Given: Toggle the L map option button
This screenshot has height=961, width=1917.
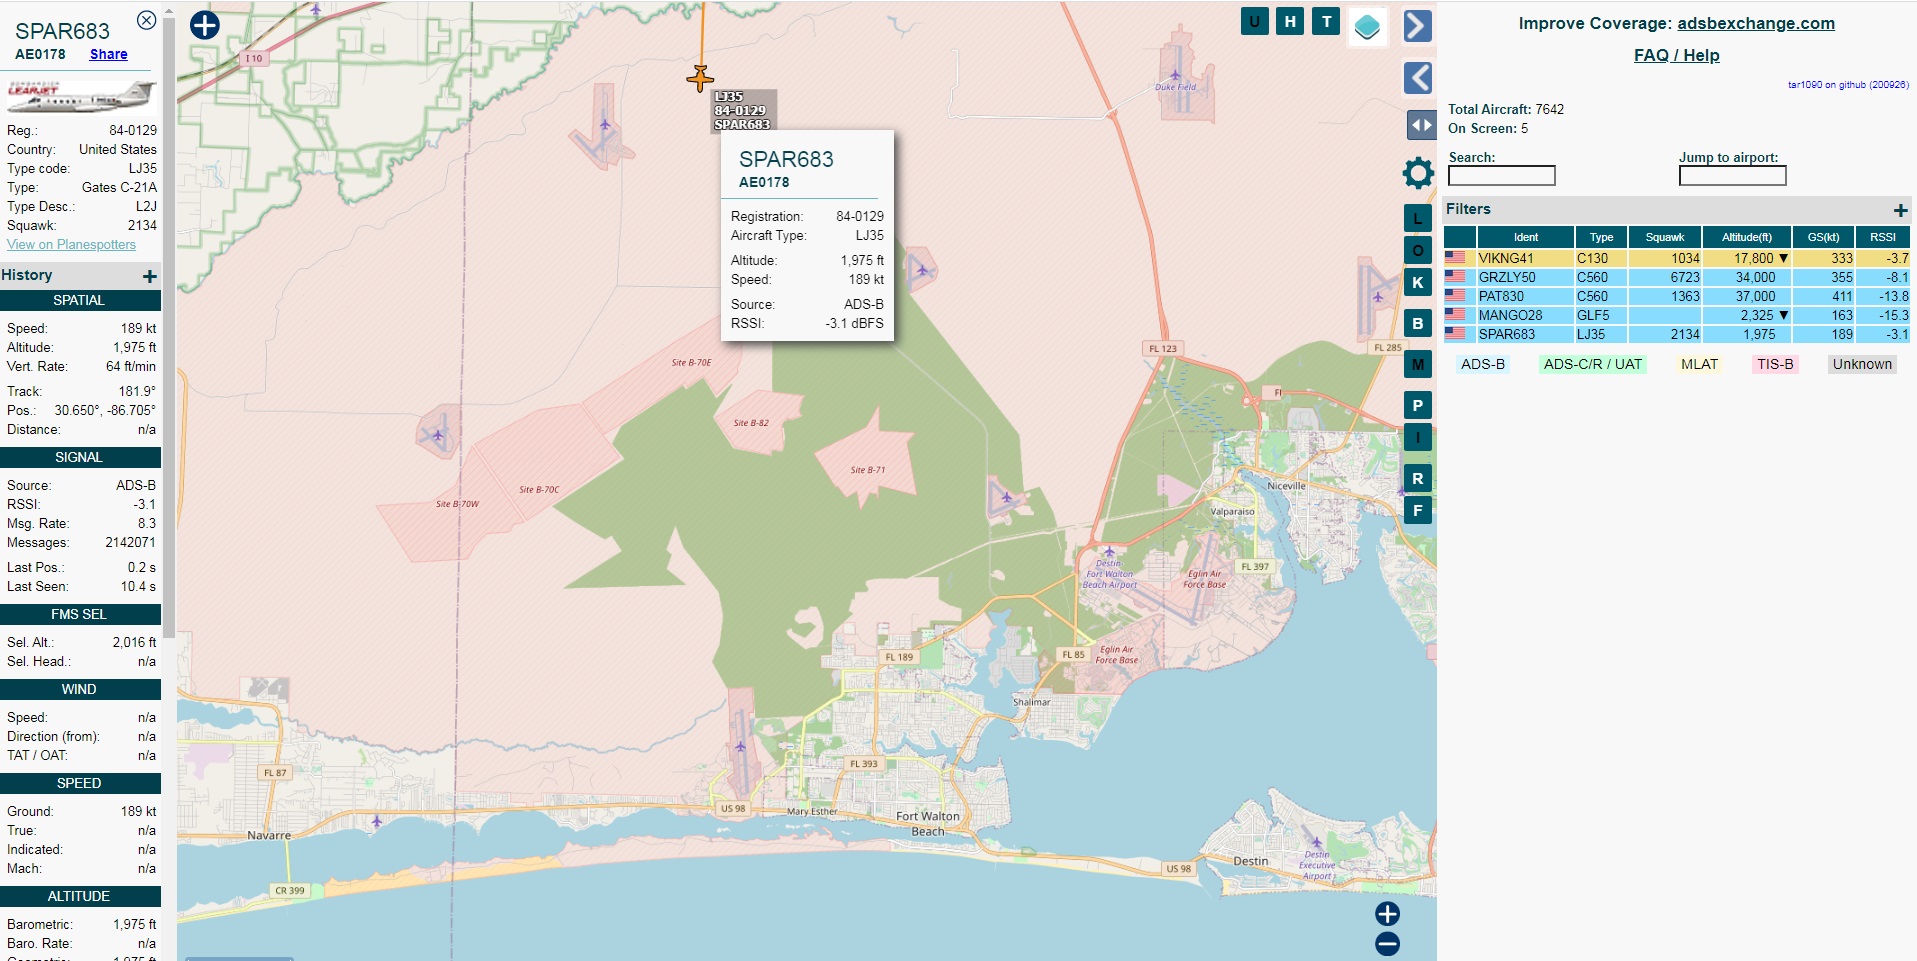Looking at the screenshot, I should [1418, 218].
